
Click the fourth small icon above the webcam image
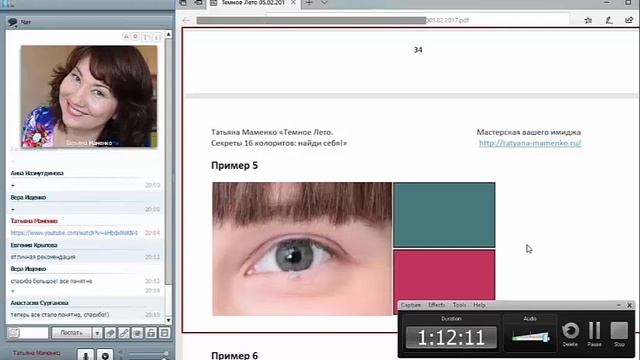(157, 37)
